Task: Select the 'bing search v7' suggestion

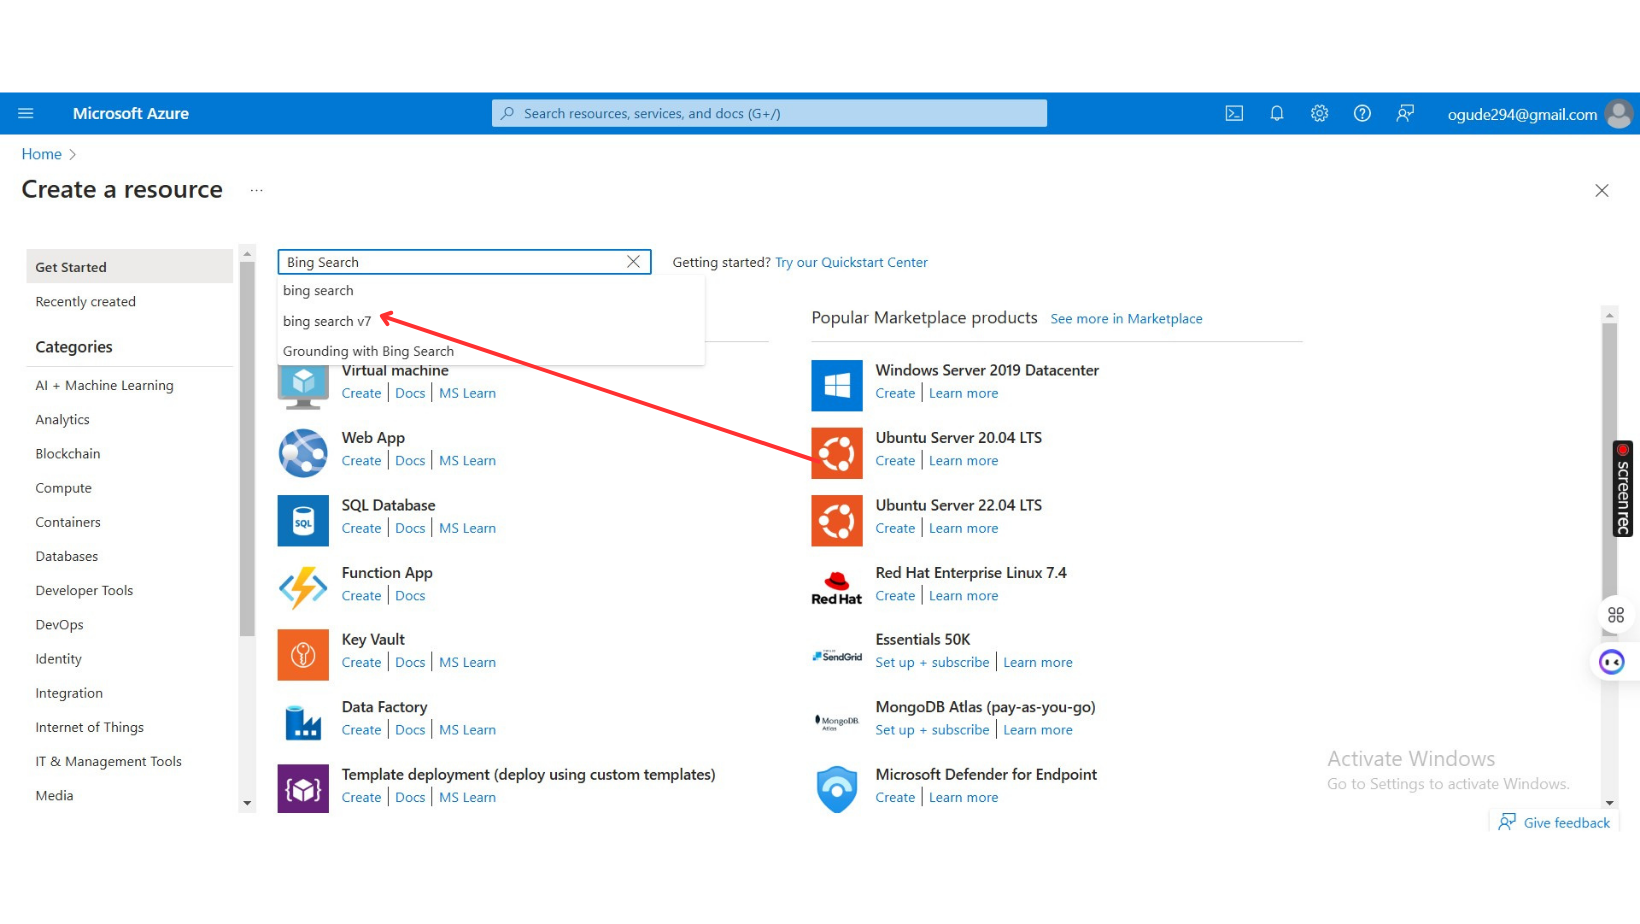Action: 327,321
